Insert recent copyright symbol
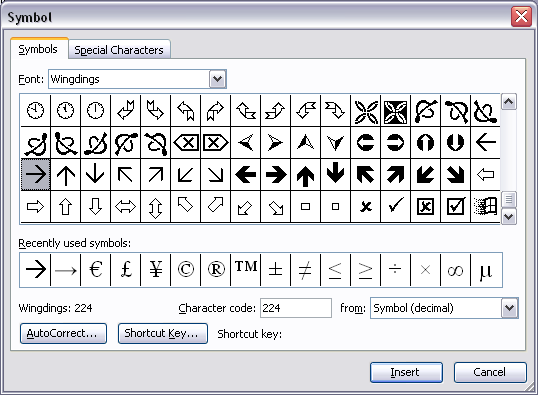This screenshot has height=395, width=538. [186, 270]
